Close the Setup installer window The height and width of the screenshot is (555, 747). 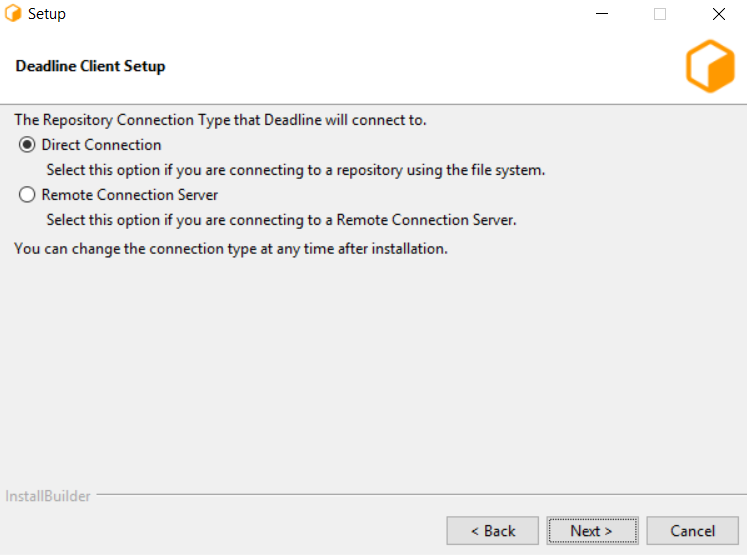point(719,15)
